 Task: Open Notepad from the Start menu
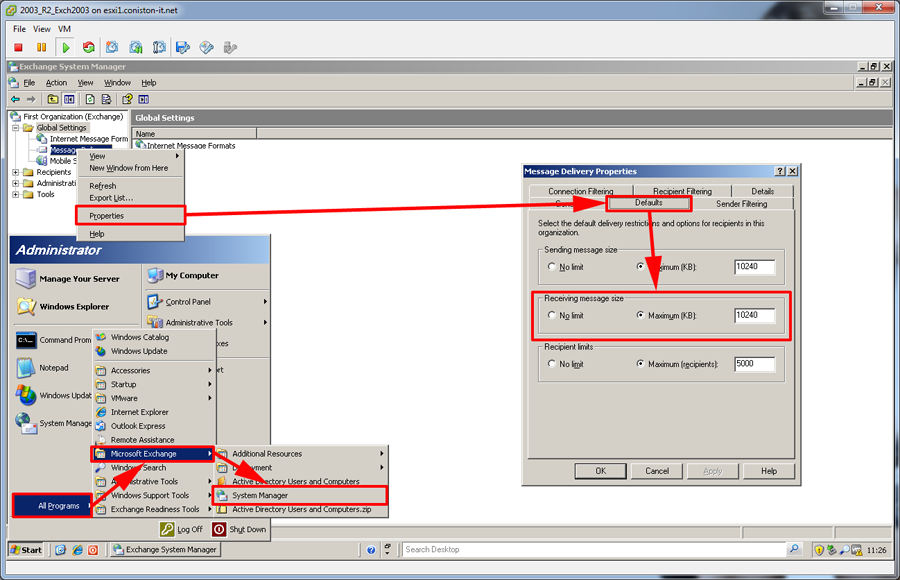click(x=43, y=368)
